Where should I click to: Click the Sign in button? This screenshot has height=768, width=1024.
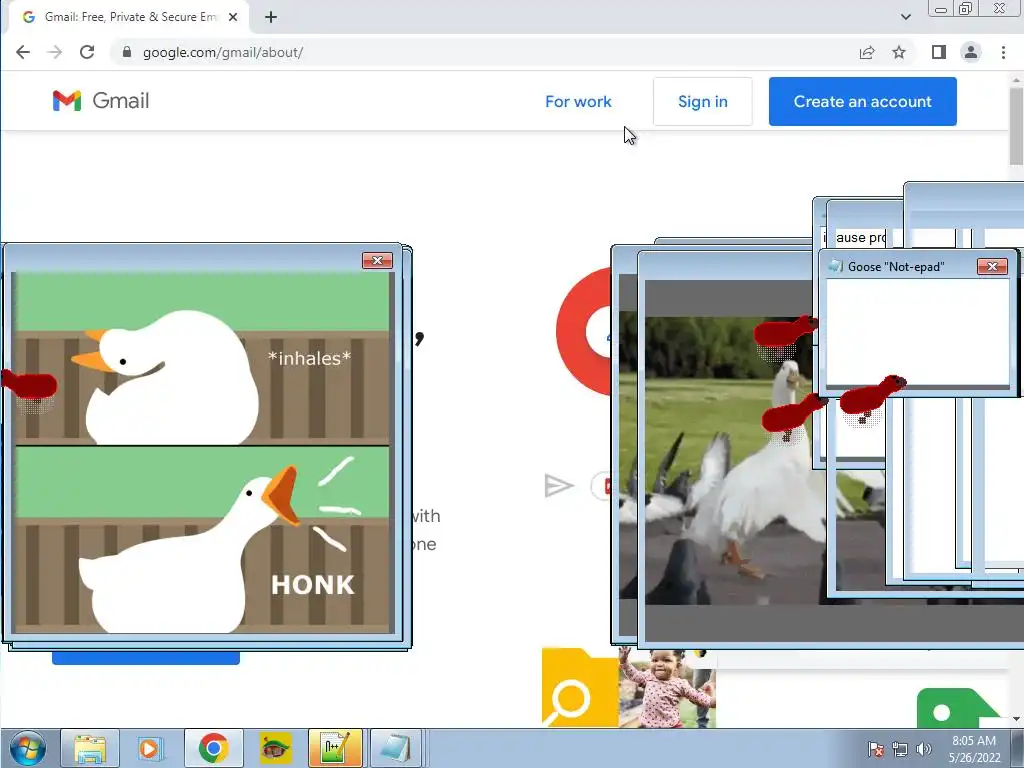pos(703,102)
